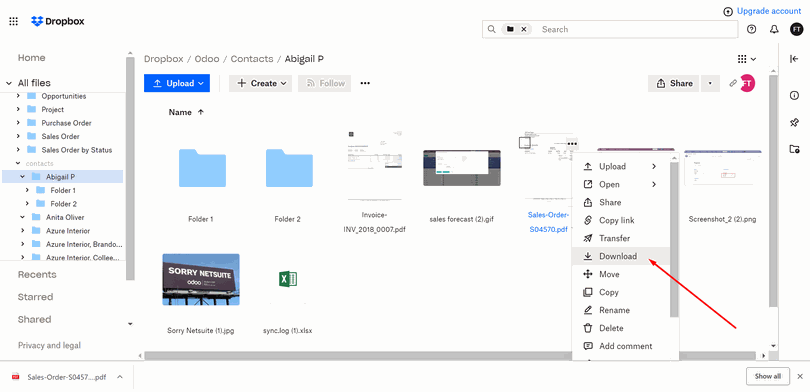The height and width of the screenshot is (392, 810).
Task: Select Sales Order folder in tree
Action: click(x=60, y=136)
